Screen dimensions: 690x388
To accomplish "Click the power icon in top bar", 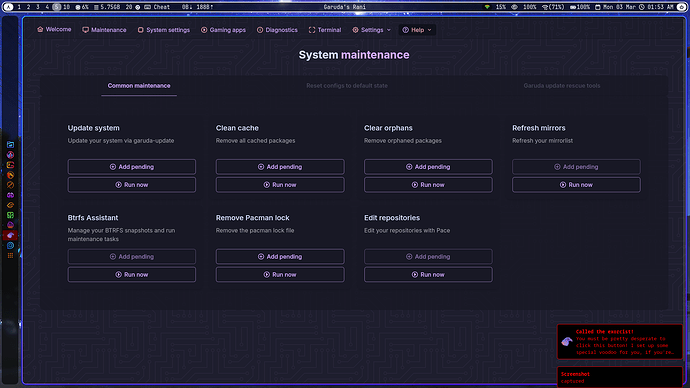I will (x=682, y=7).
